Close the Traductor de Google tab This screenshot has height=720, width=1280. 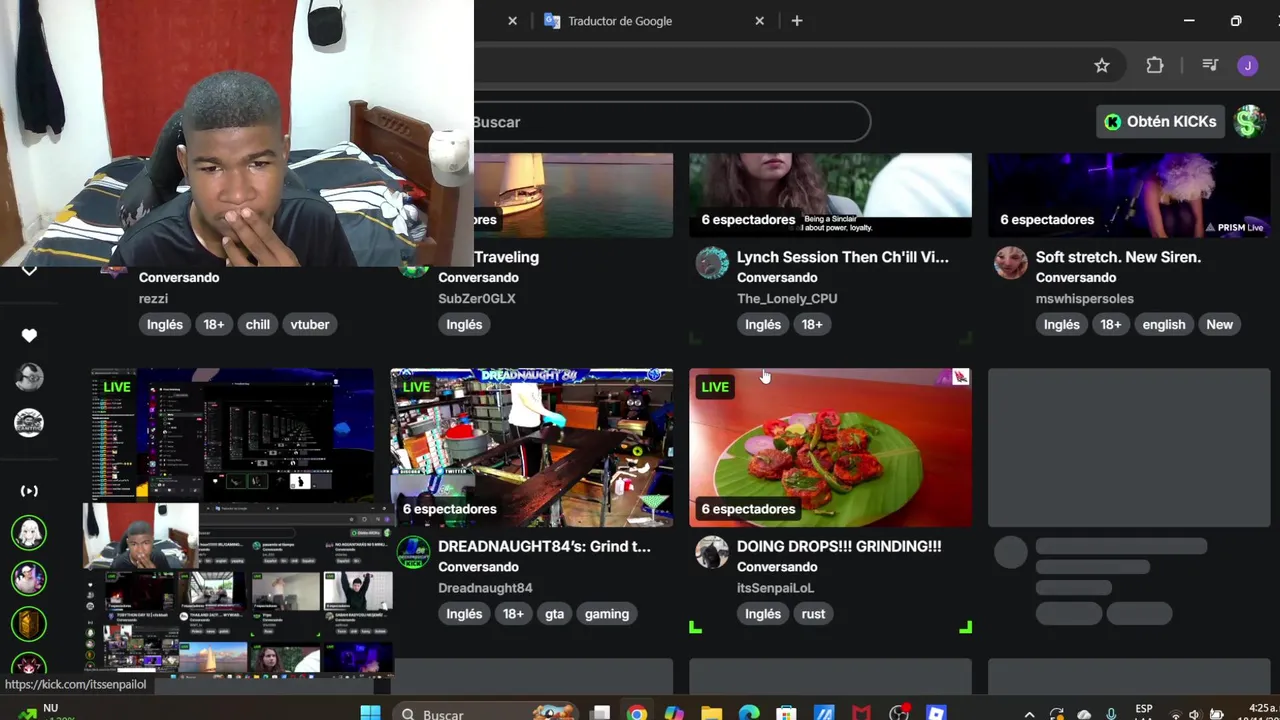pos(759,21)
